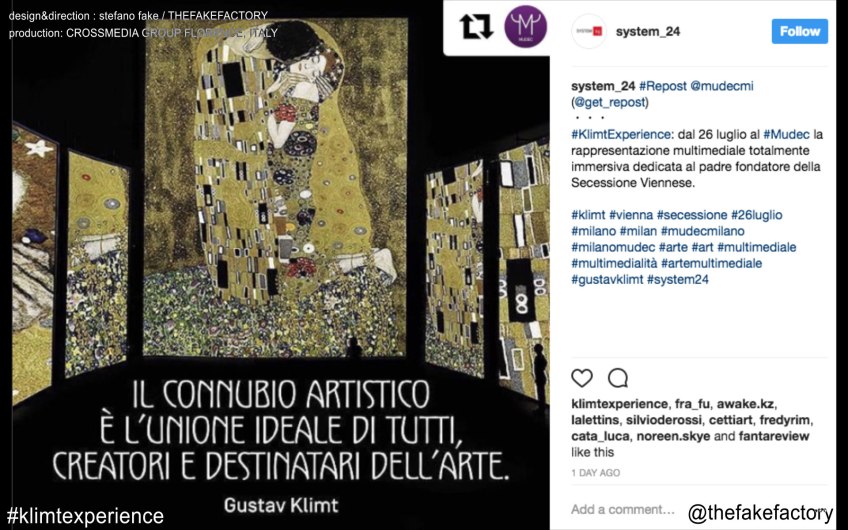Click the heart like icon

coord(582,377)
